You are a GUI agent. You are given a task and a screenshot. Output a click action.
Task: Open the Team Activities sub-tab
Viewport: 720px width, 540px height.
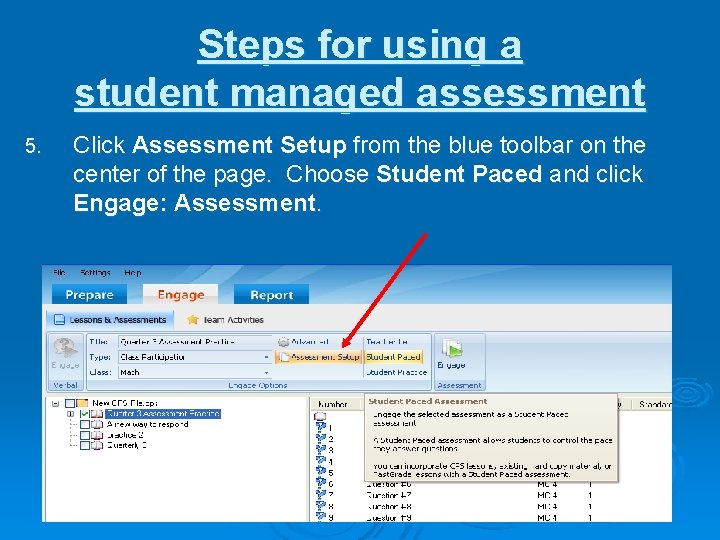tap(225, 320)
